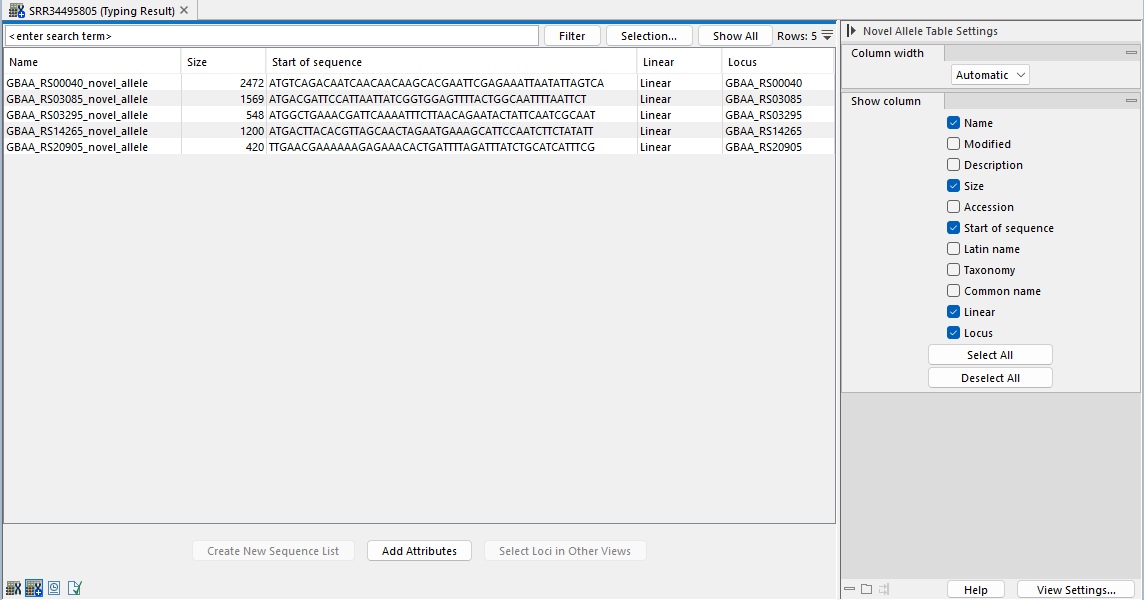Screen dimensions: 1144x600
Task: Enable the Description column checkbox
Action: (x=953, y=165)
